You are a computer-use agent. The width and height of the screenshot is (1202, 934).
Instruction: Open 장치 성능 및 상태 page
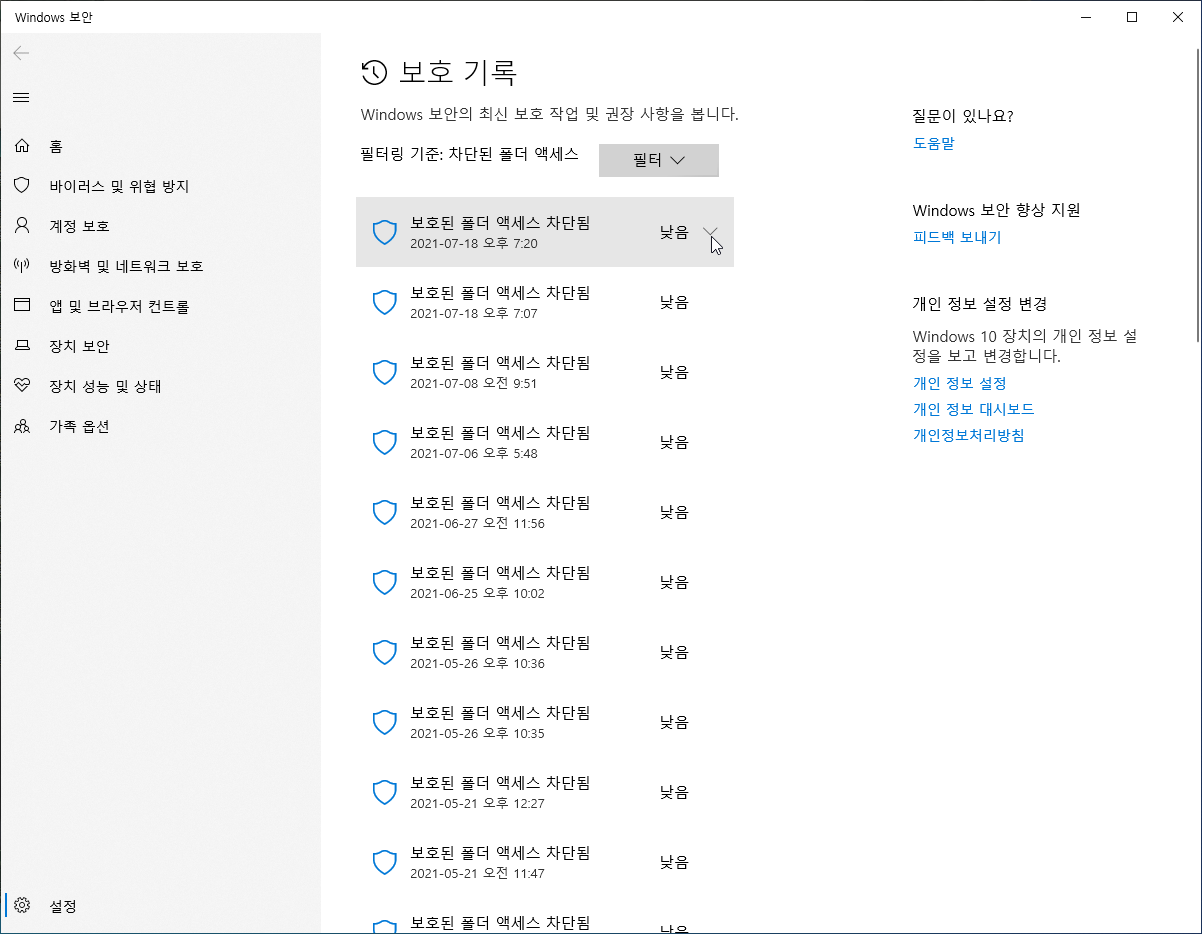[x=105, y=386]
